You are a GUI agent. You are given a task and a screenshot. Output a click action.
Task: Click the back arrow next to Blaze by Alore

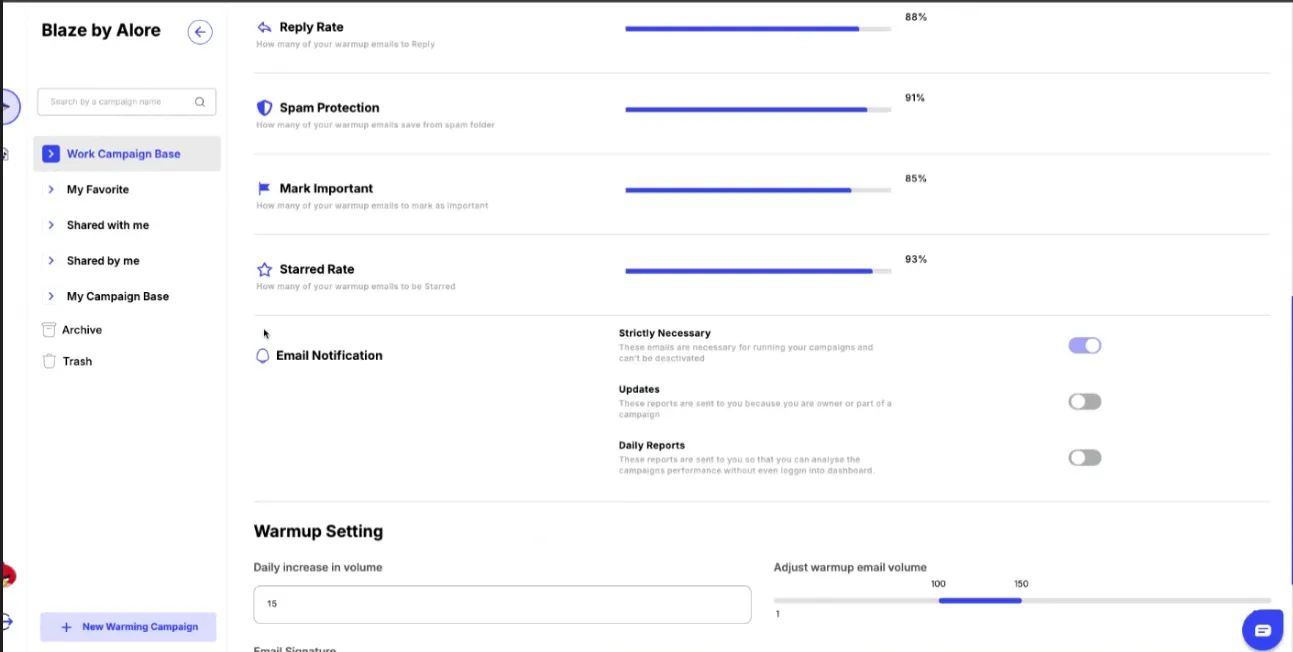click(x=200, y=32)
